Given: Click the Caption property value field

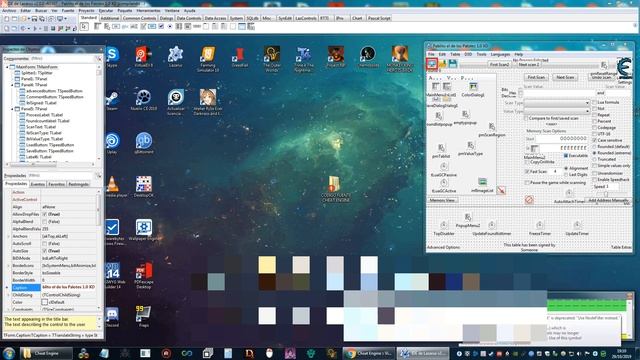Looking at the screenshot, I should click(69, 288).
